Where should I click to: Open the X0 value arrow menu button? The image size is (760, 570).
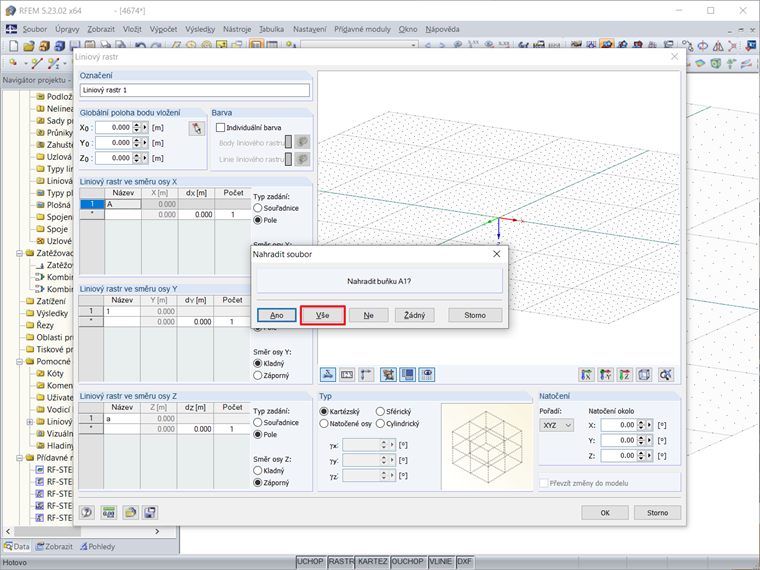(144, 127)
